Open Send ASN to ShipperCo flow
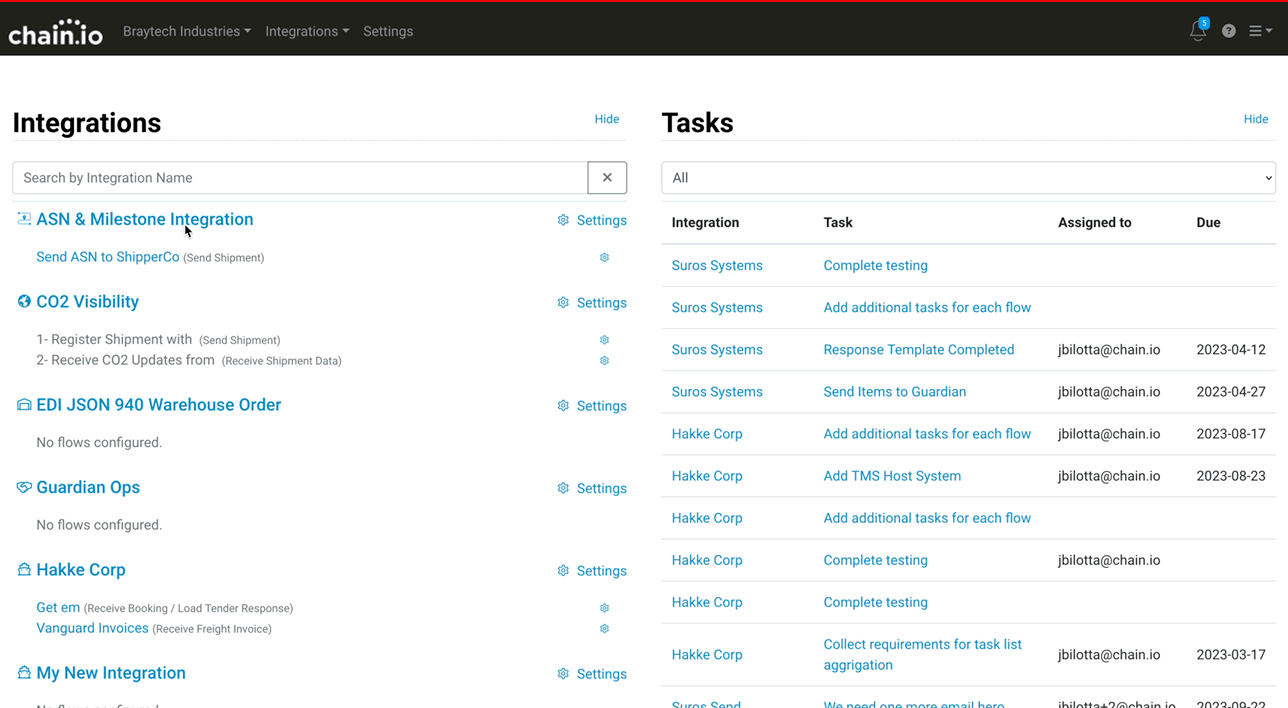 click(x=108, y=257)
